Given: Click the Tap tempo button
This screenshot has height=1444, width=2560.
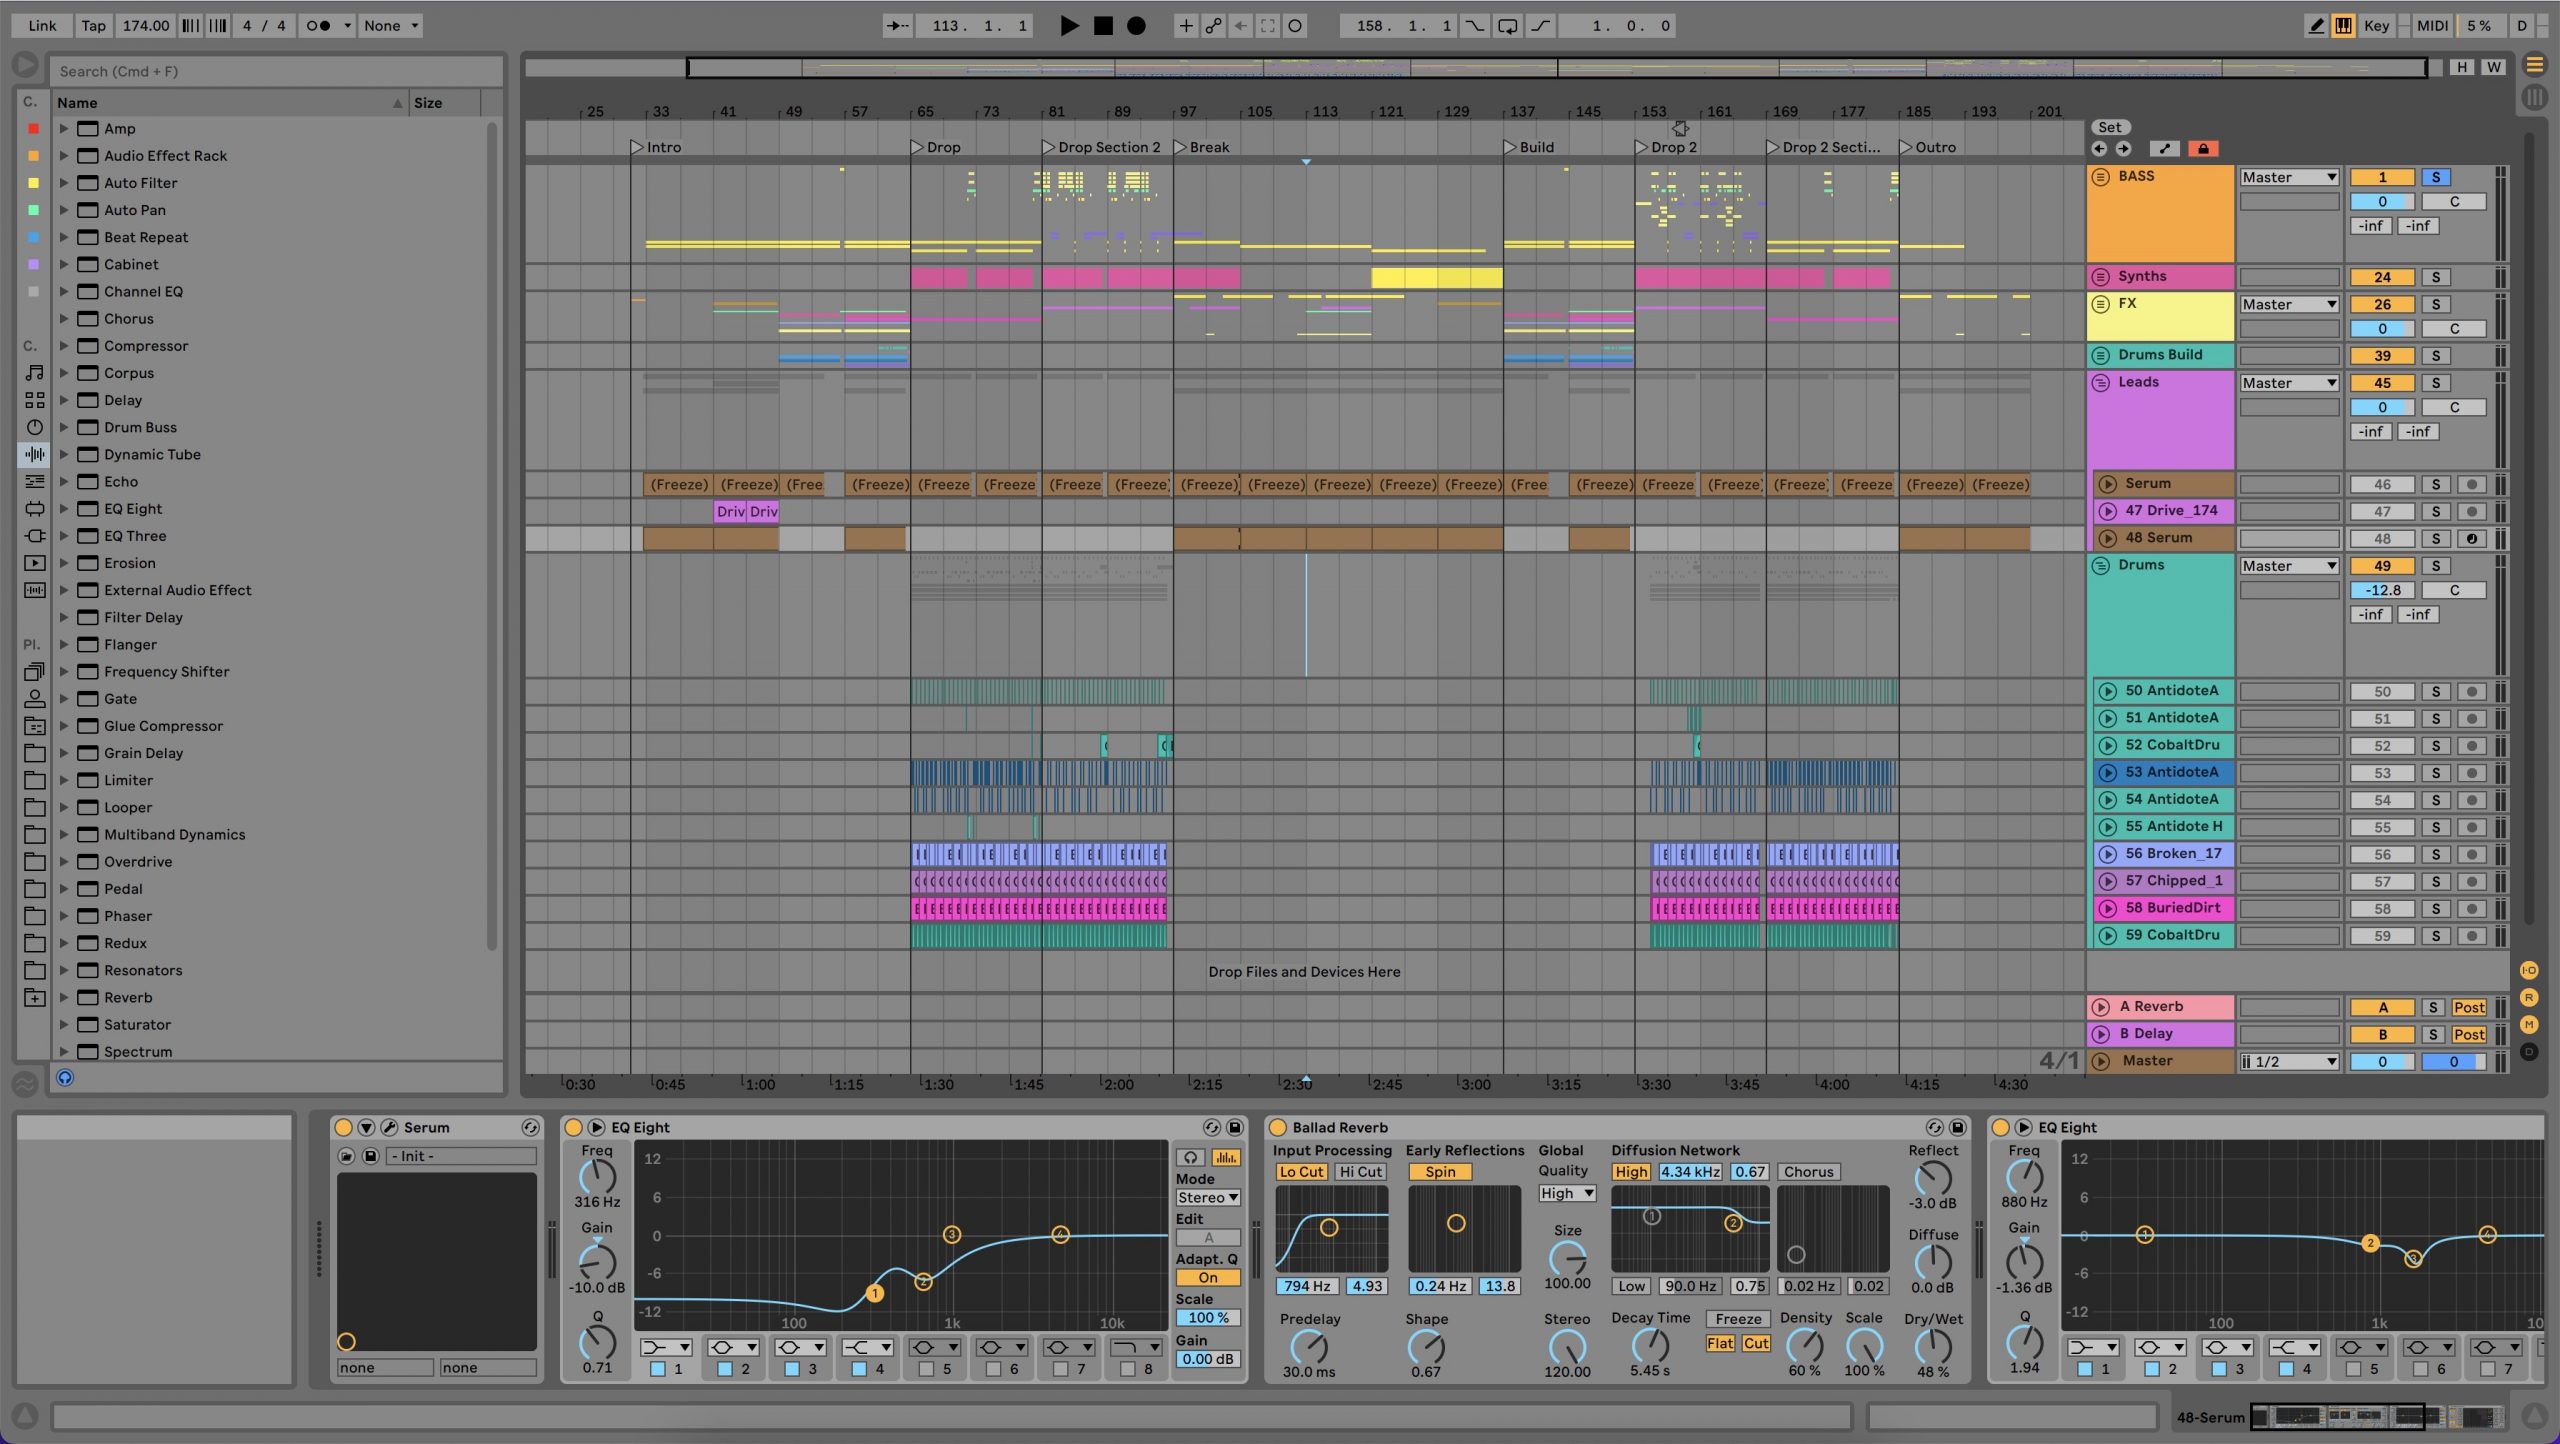Looking at the screenshot, I should (93, 25).
